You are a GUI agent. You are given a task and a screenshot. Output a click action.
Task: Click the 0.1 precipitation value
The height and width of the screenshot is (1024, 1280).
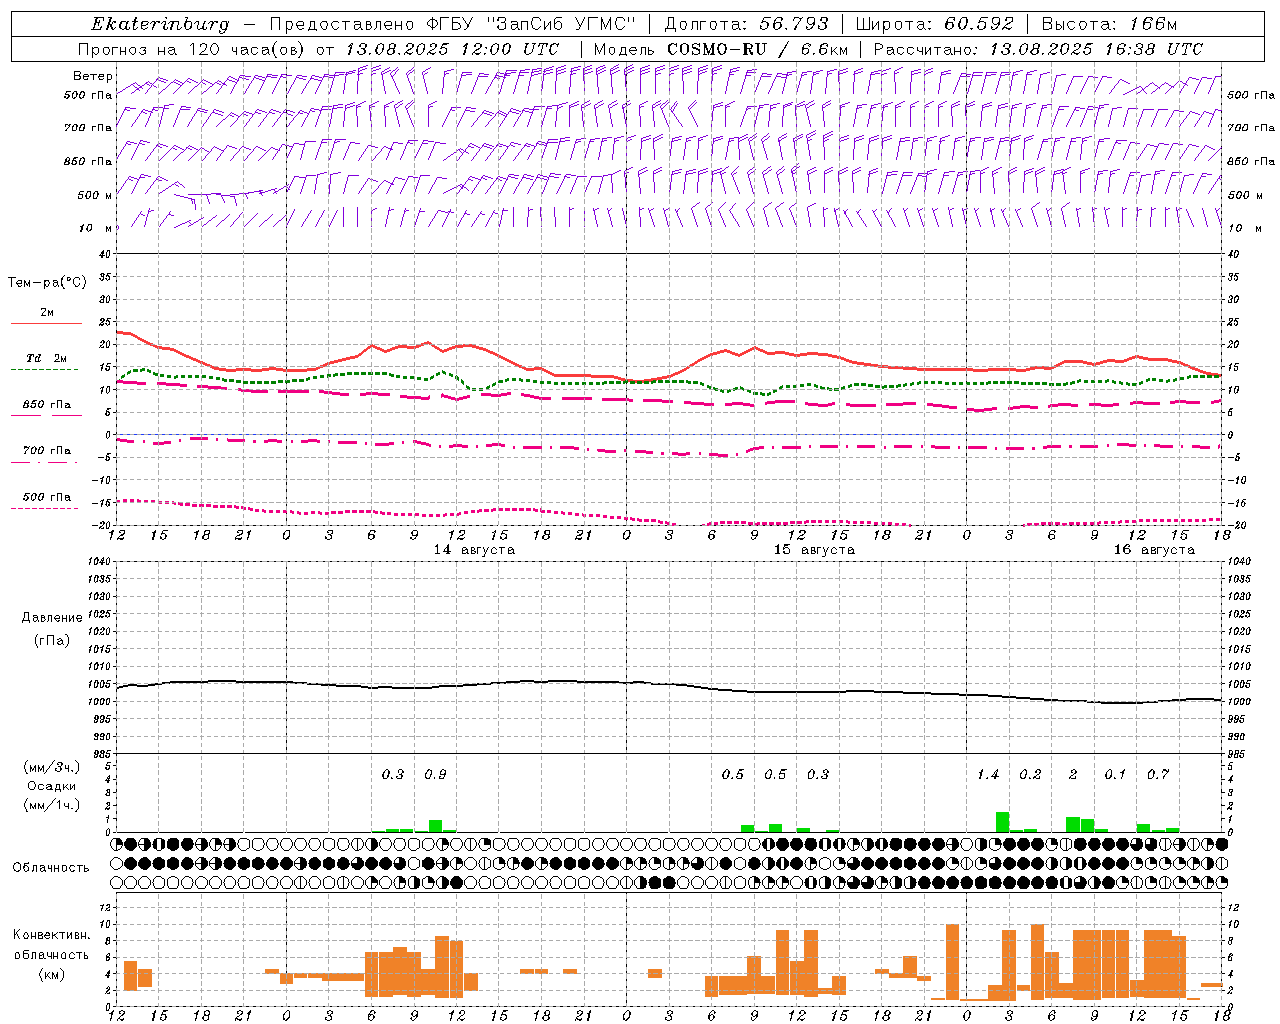pos(1115,774)
